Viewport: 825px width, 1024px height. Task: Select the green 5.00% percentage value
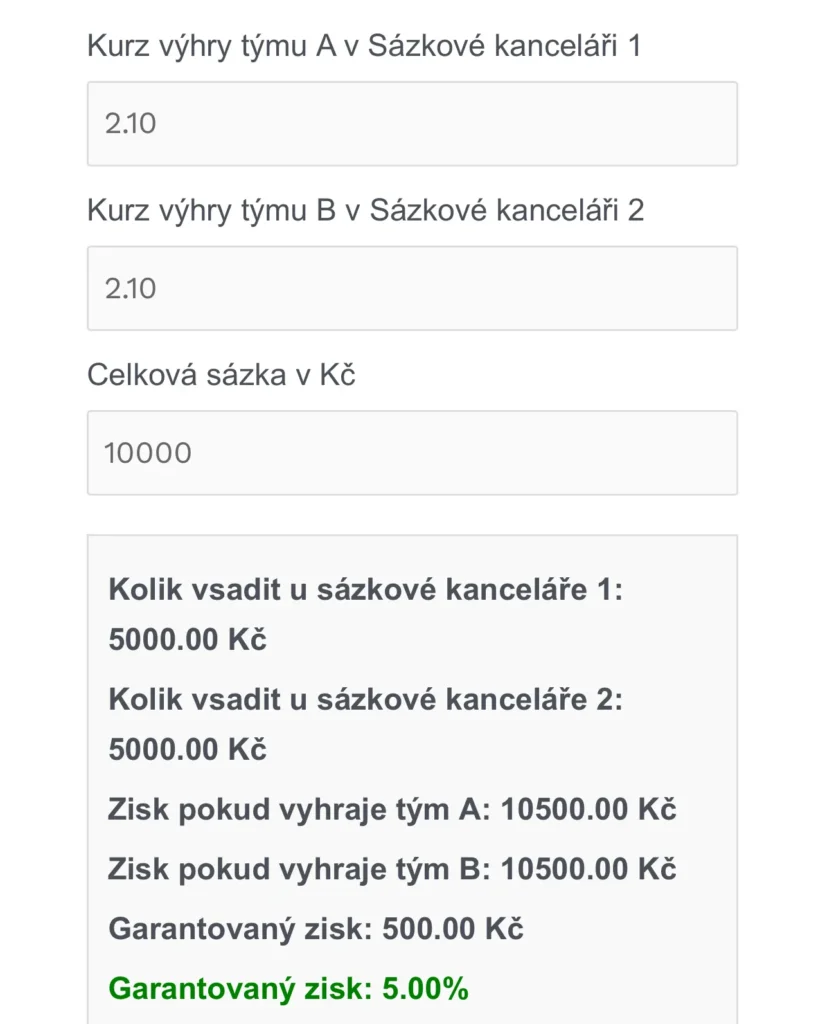coord(425,989)
